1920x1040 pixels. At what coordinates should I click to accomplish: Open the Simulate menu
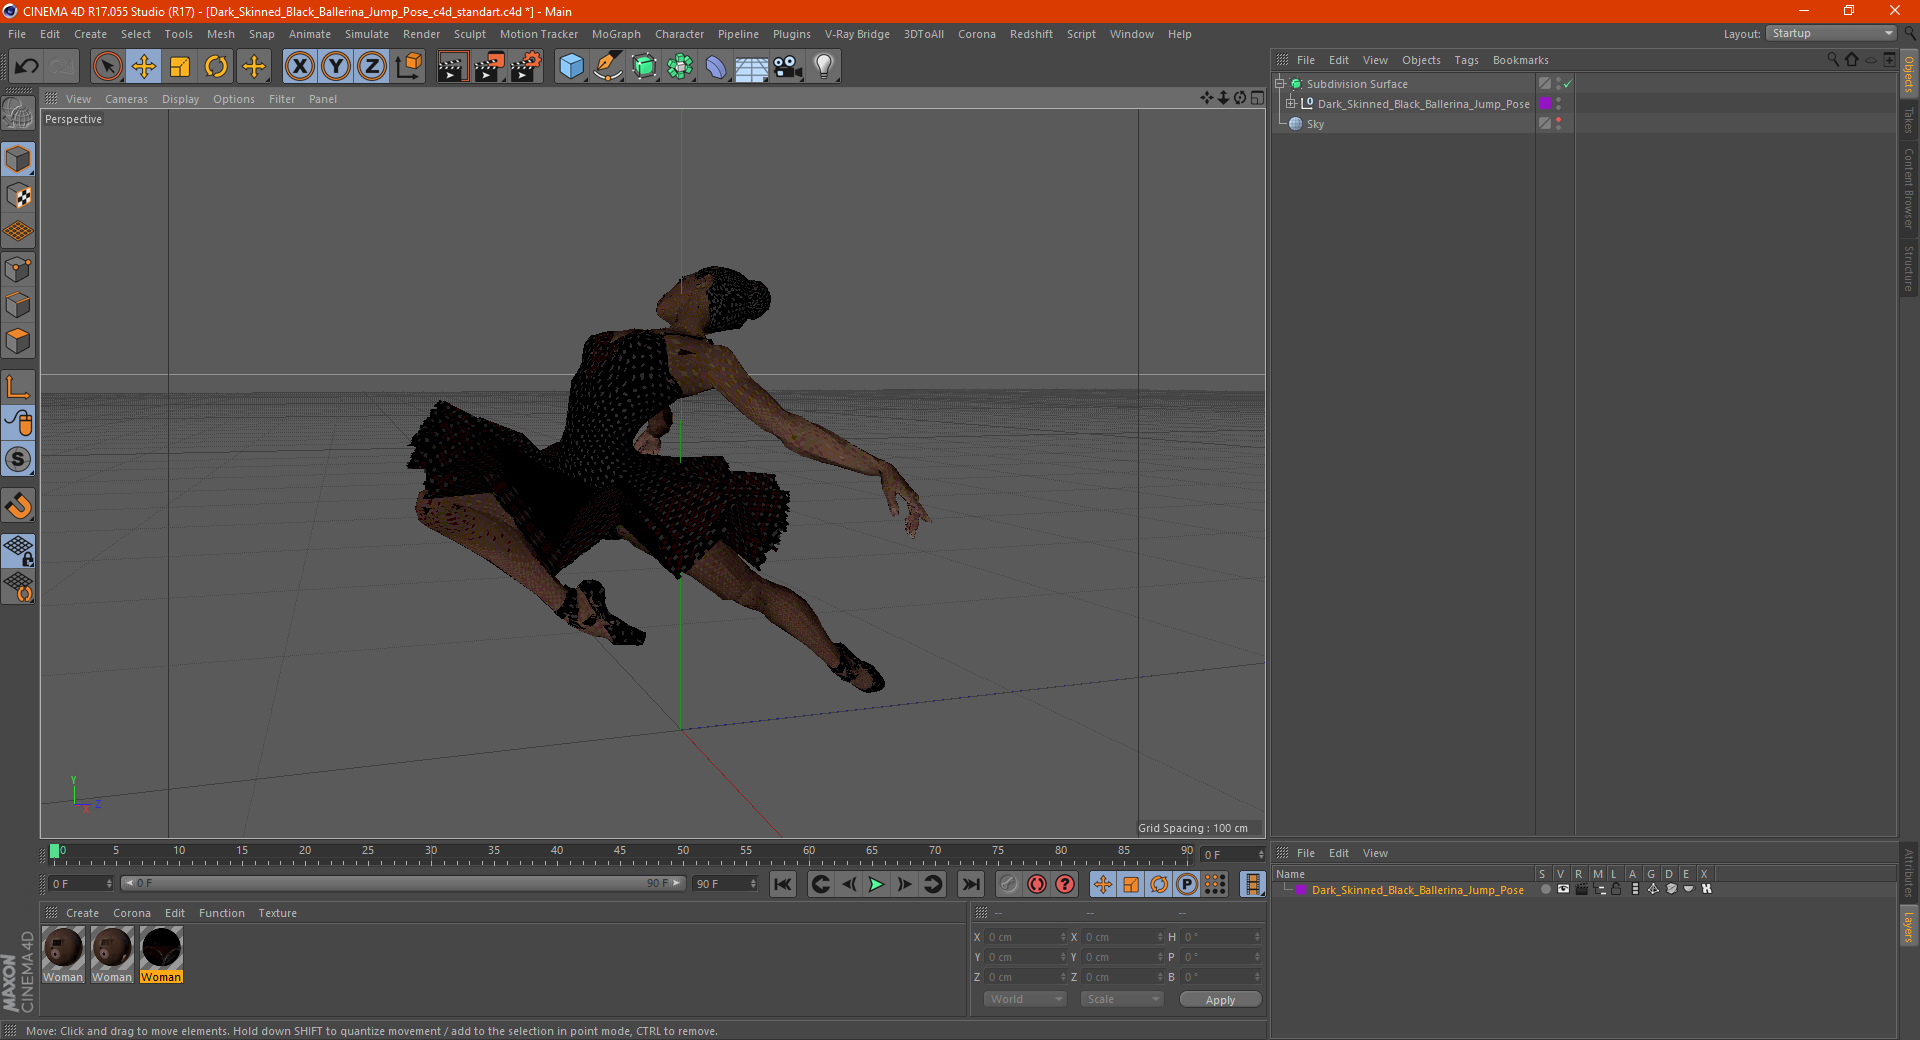[x=367, y=34]
